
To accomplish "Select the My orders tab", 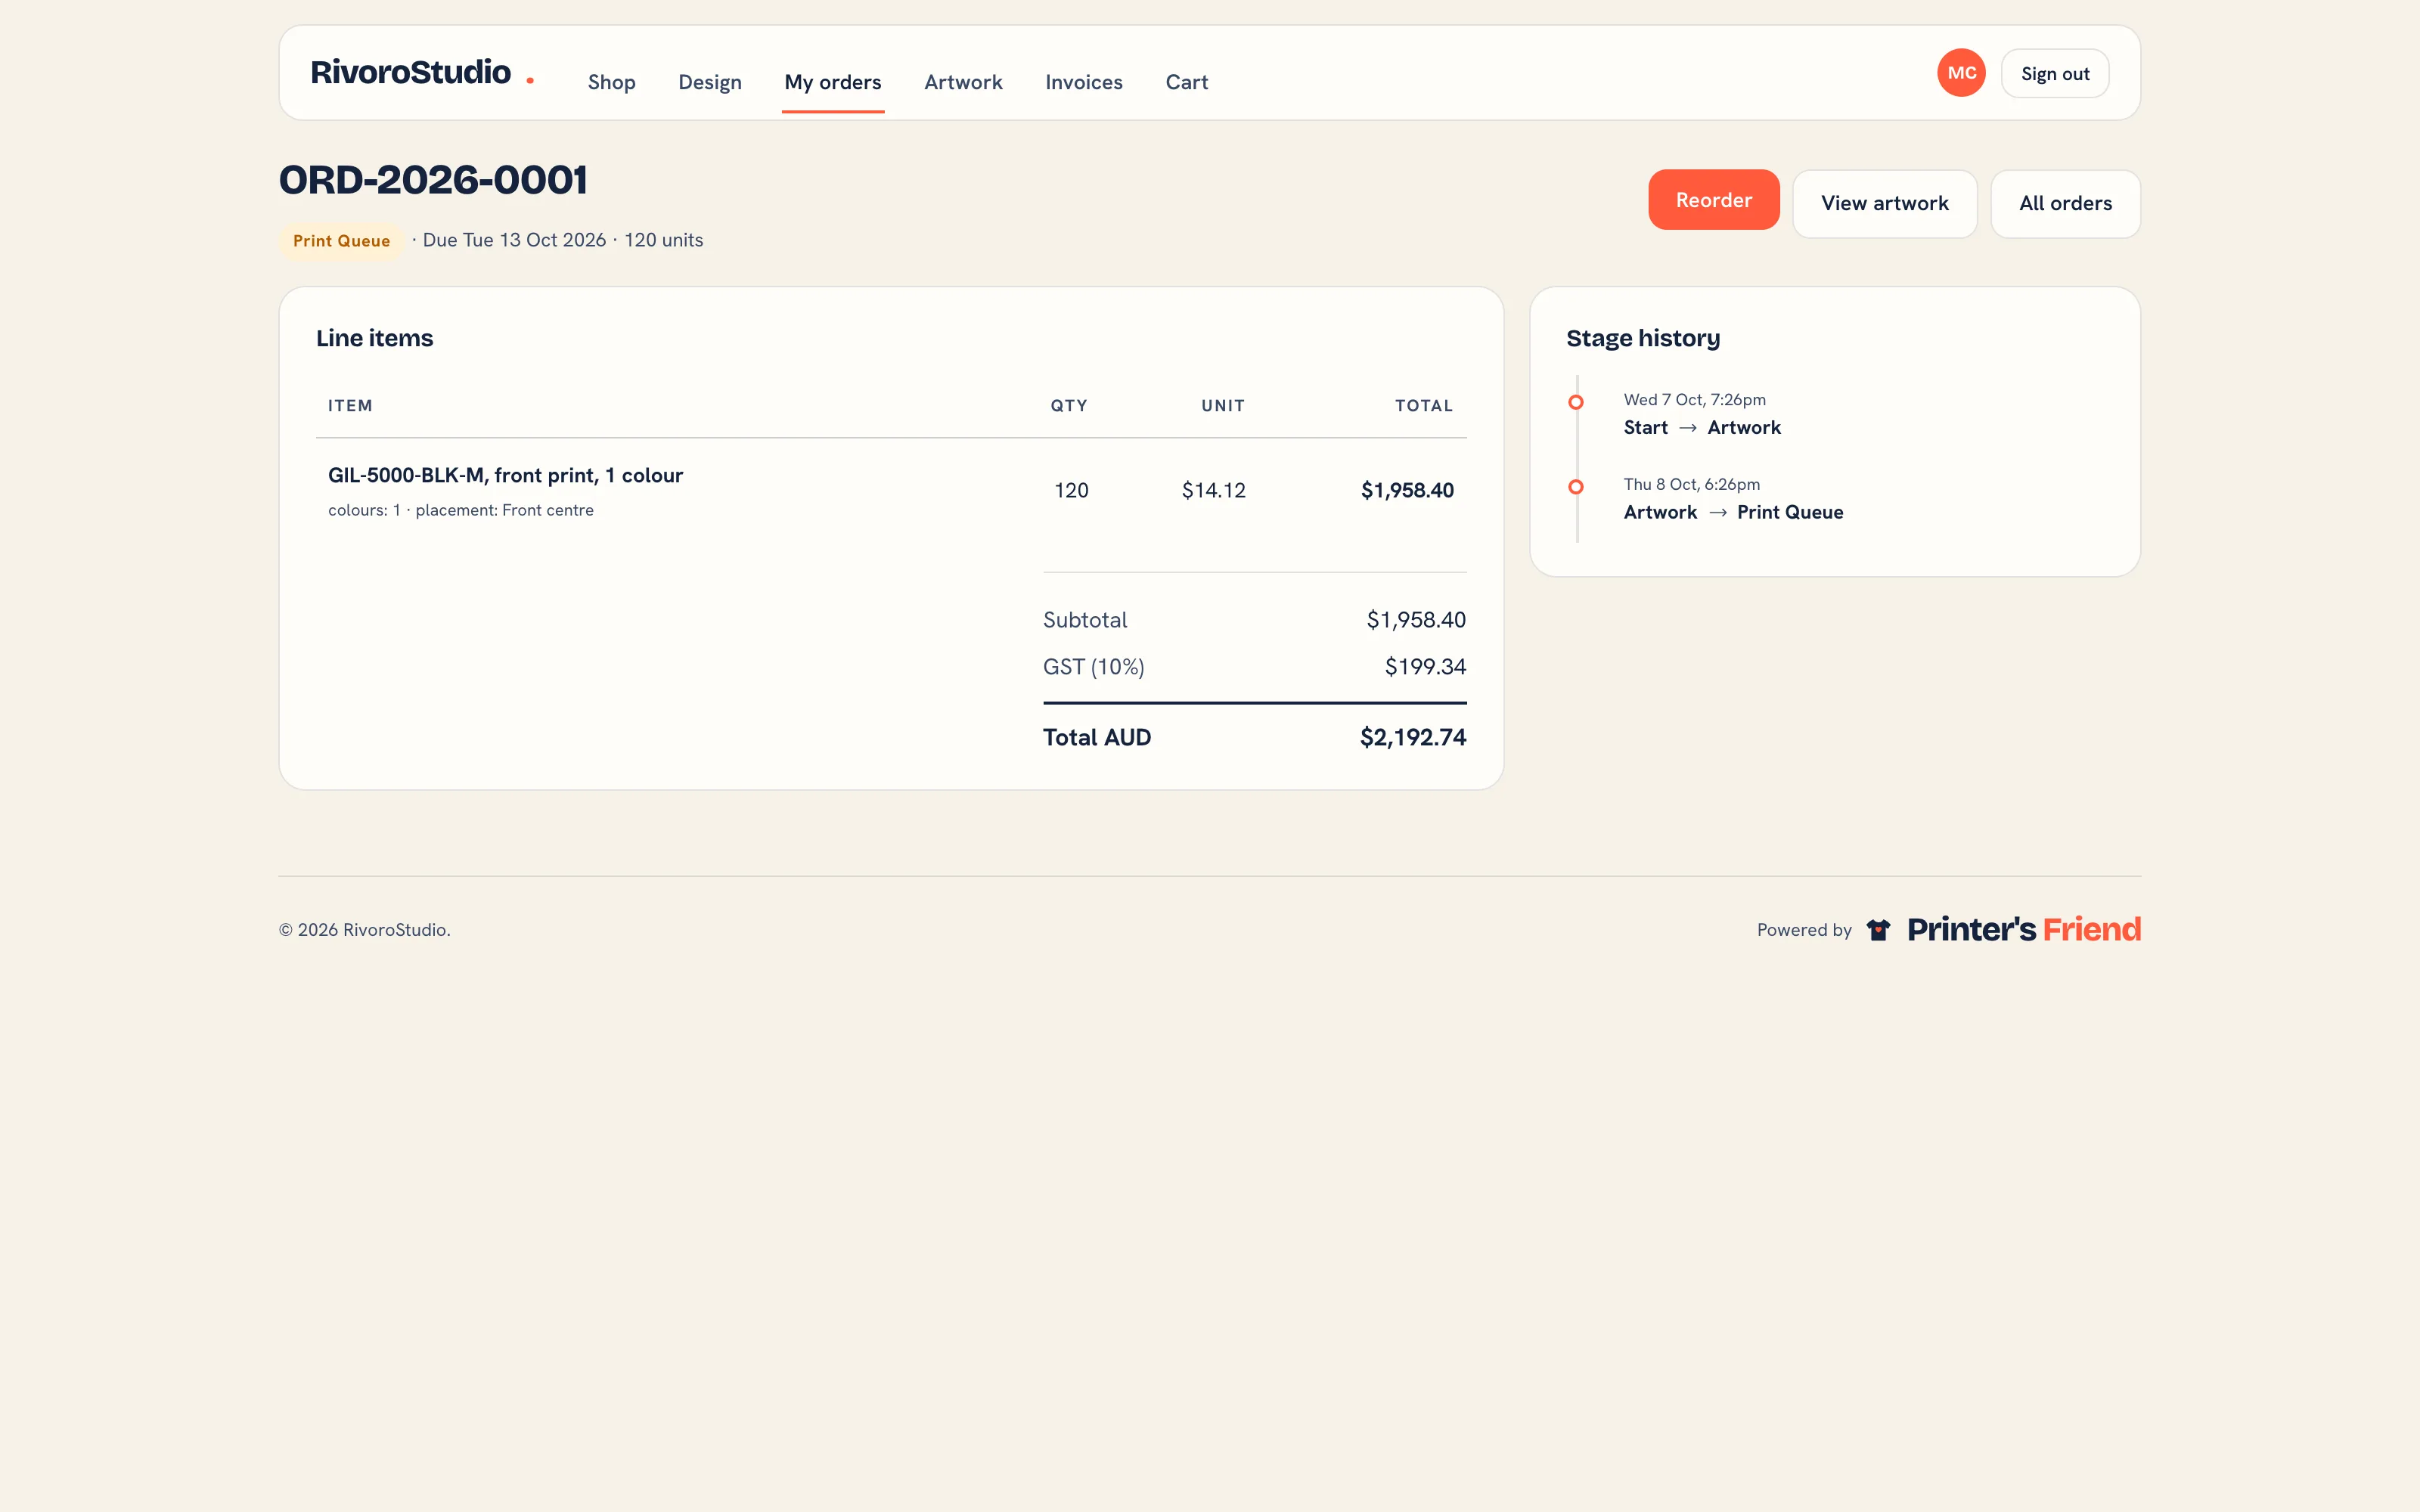I will pyautogui.click(x=833, y=82).
